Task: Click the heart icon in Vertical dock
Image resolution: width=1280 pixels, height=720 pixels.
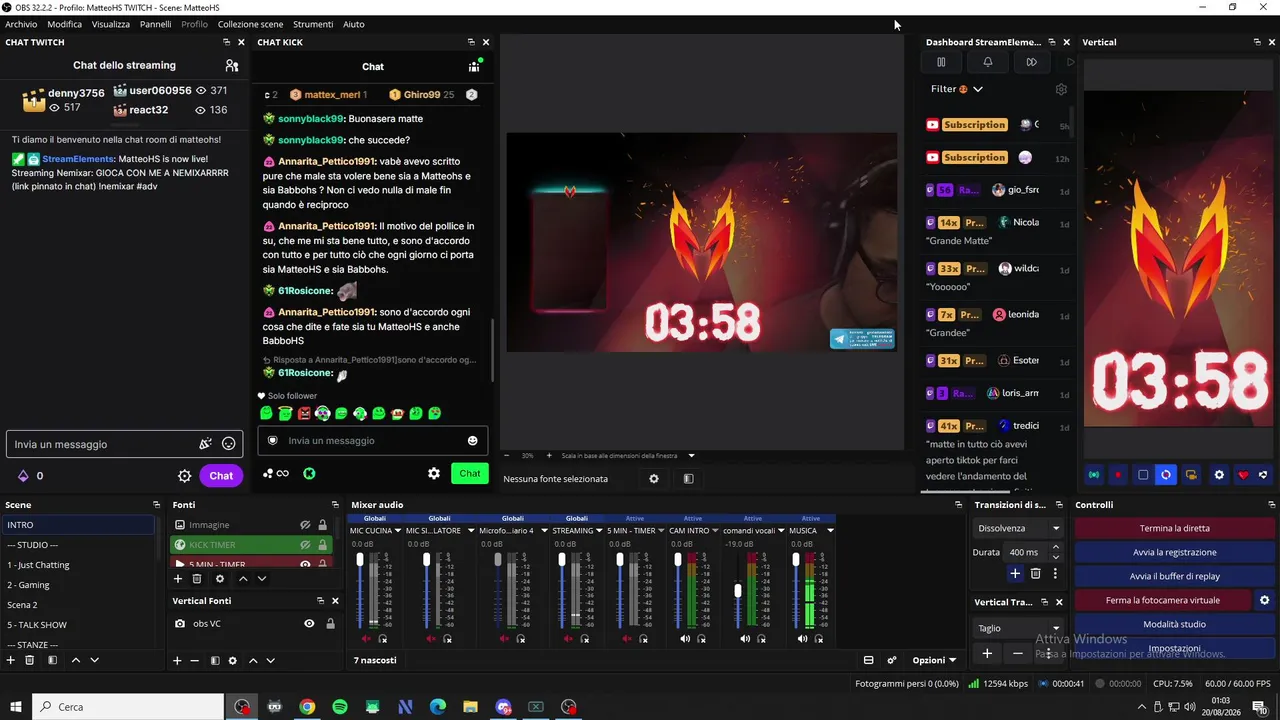Action: [x=1243, y=475]
